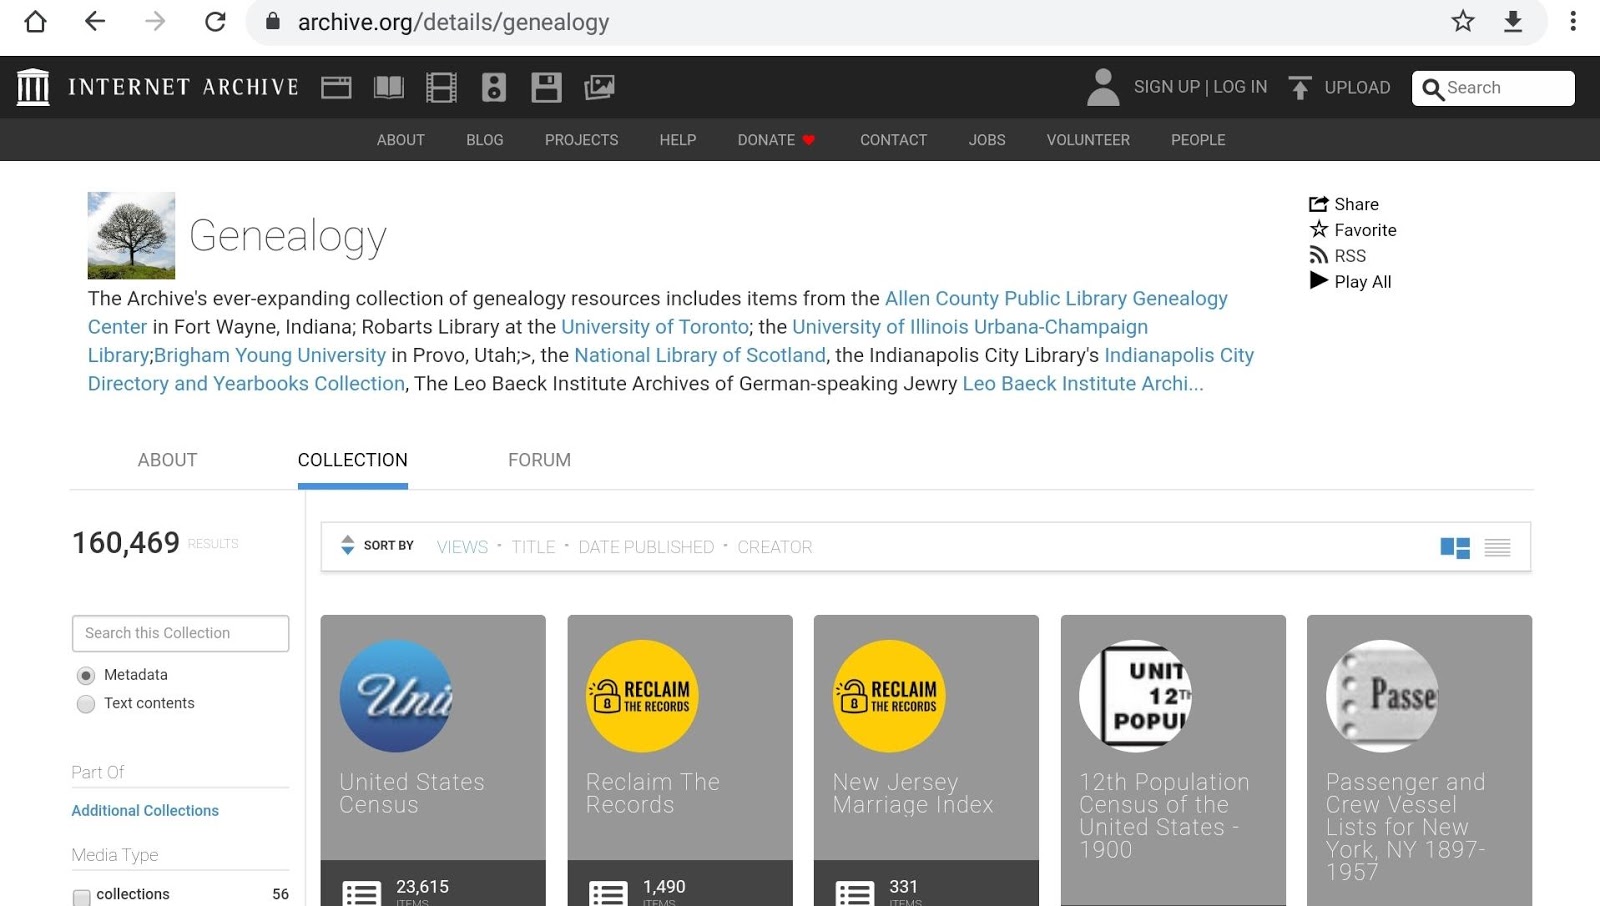Viewport: 1600px width, 906px height.
Task: Open the BLOG menu item
Action: (485, 140)
